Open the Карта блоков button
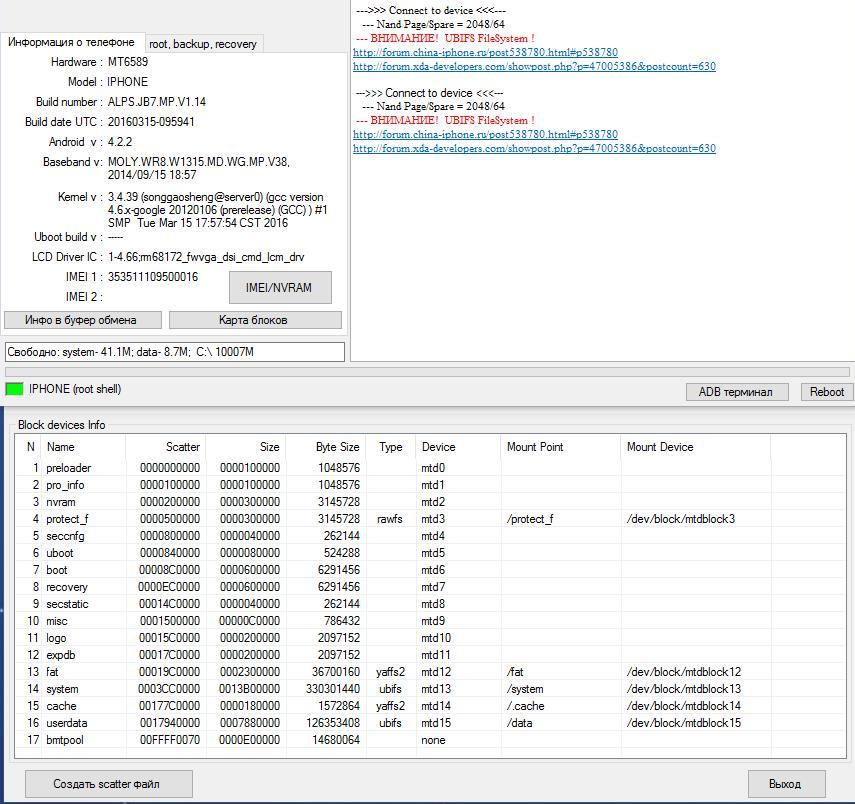The image size is (855, 804). click(x=254, y=320)
